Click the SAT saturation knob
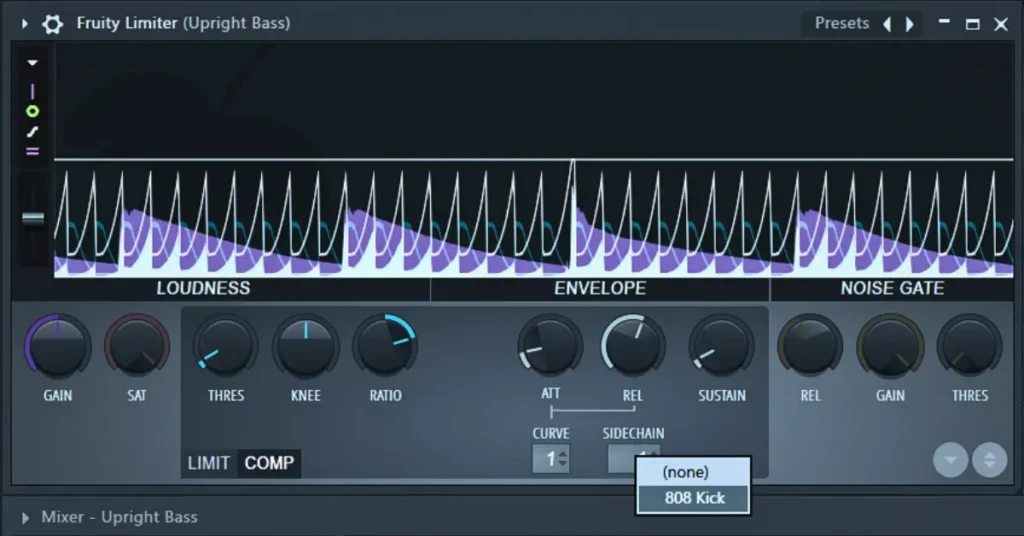This screenshot has width=1024, height=536. pos(137,347)
